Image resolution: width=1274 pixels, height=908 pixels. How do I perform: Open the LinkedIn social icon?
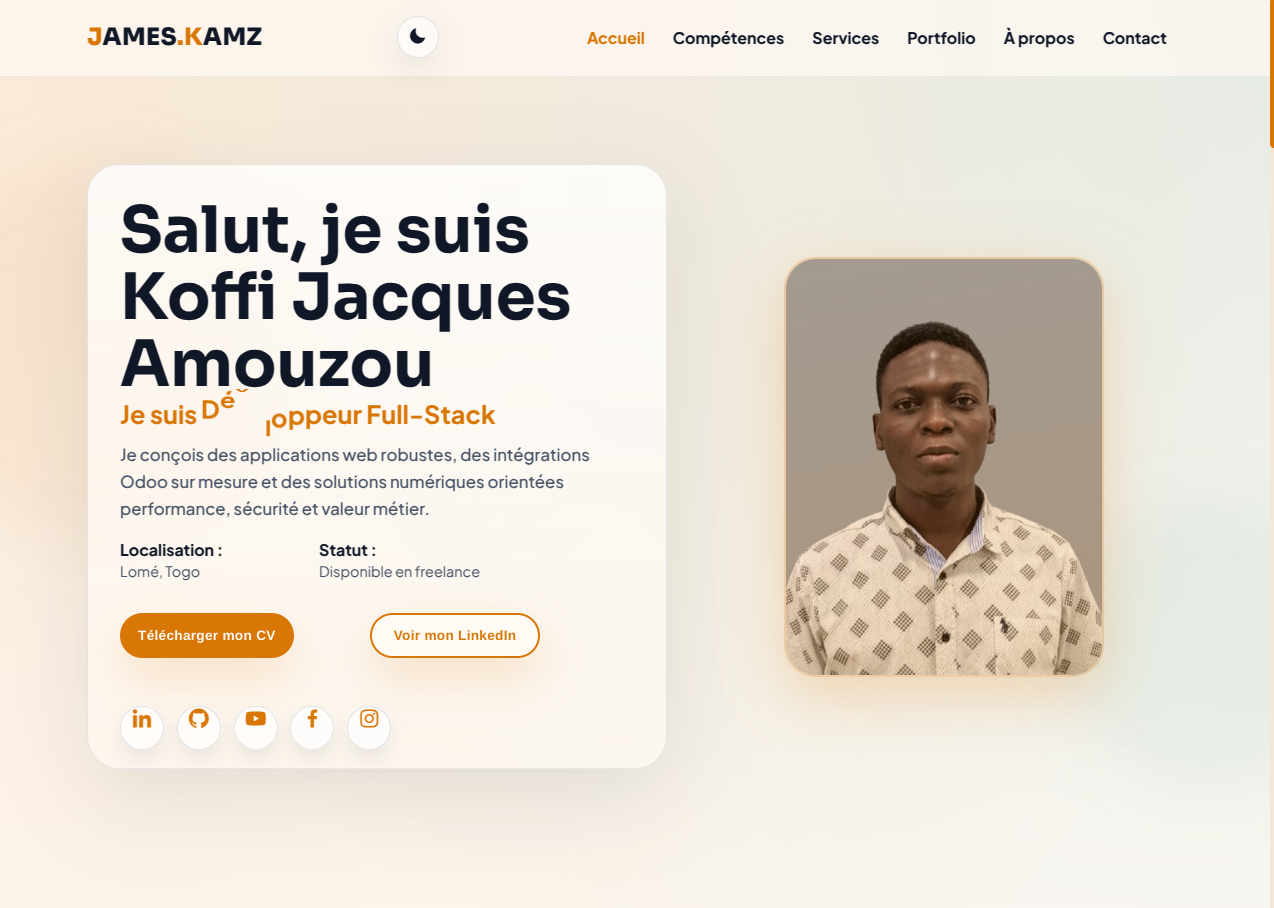pyautogui.click(x=142, y=727)
